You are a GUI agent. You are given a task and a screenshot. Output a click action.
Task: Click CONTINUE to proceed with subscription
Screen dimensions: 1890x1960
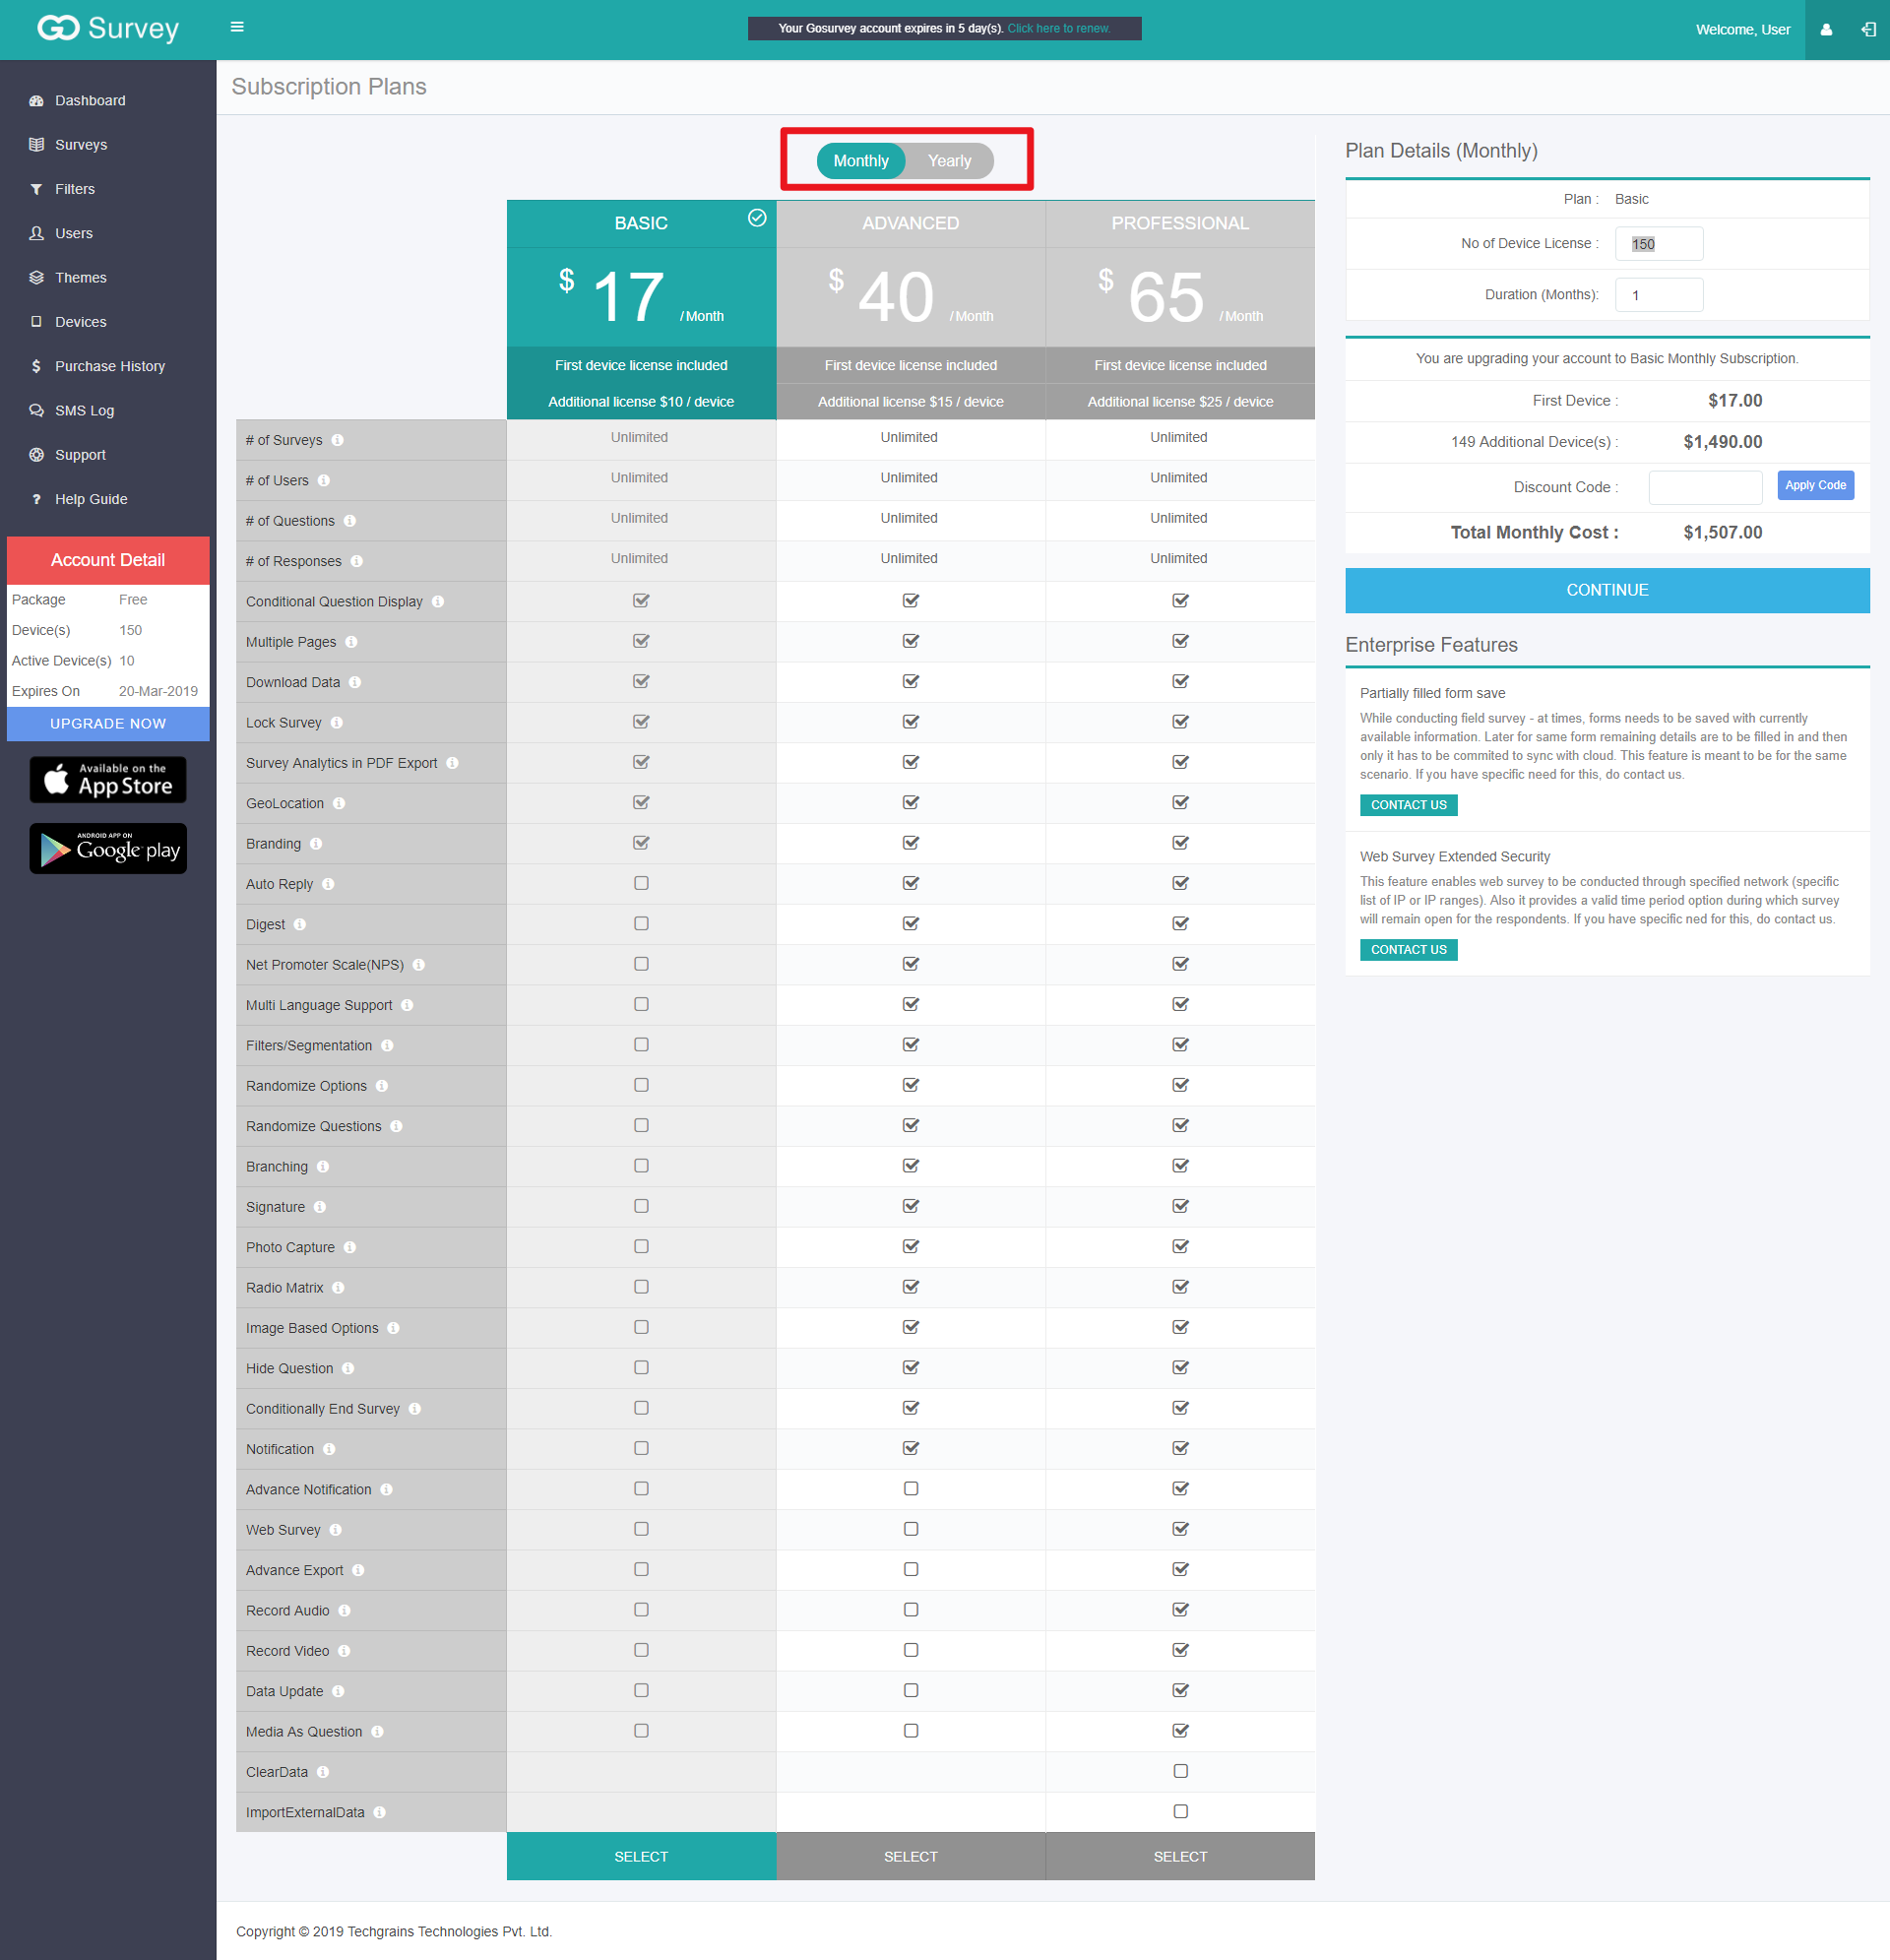pos(1606,590)
